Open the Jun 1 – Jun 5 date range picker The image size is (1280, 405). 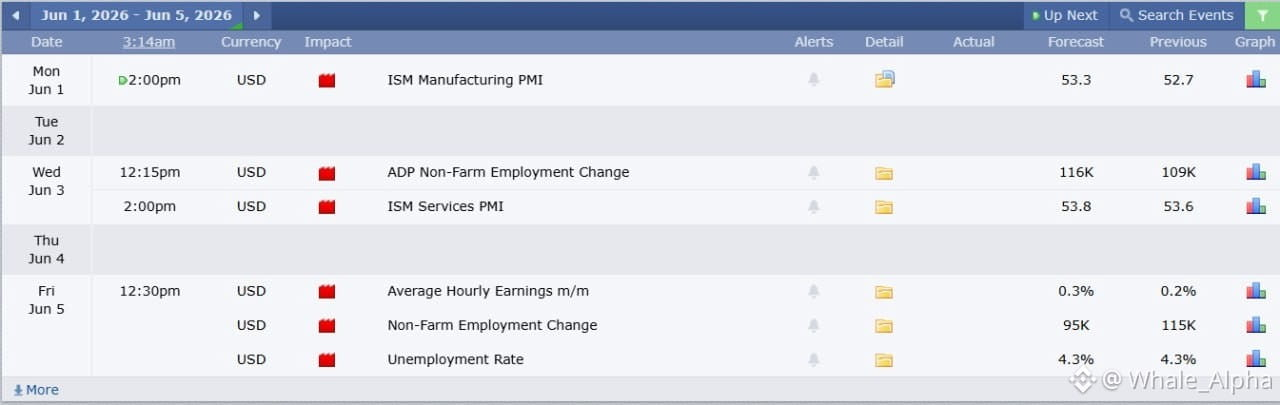pos(137,15)
